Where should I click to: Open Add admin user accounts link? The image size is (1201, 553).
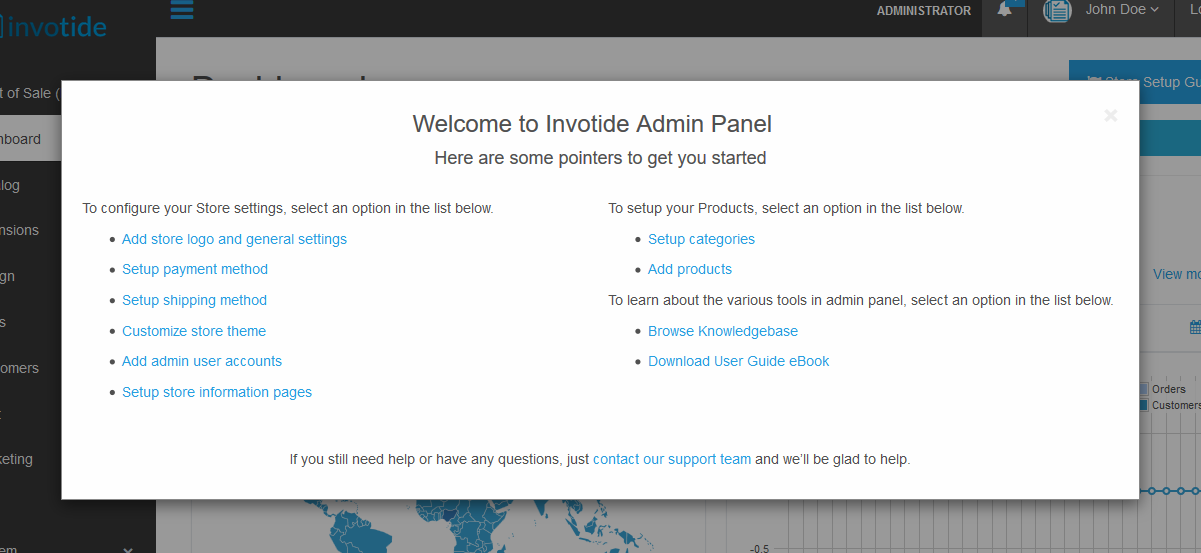tap(202, 361)
